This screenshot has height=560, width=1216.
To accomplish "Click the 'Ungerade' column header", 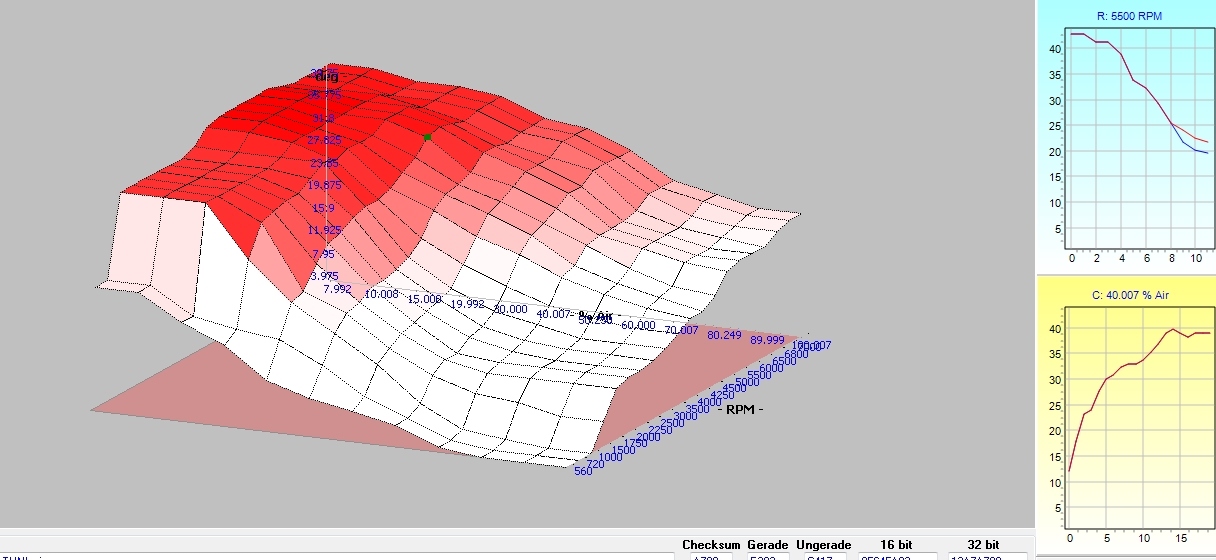I will [x=824, y=545].
